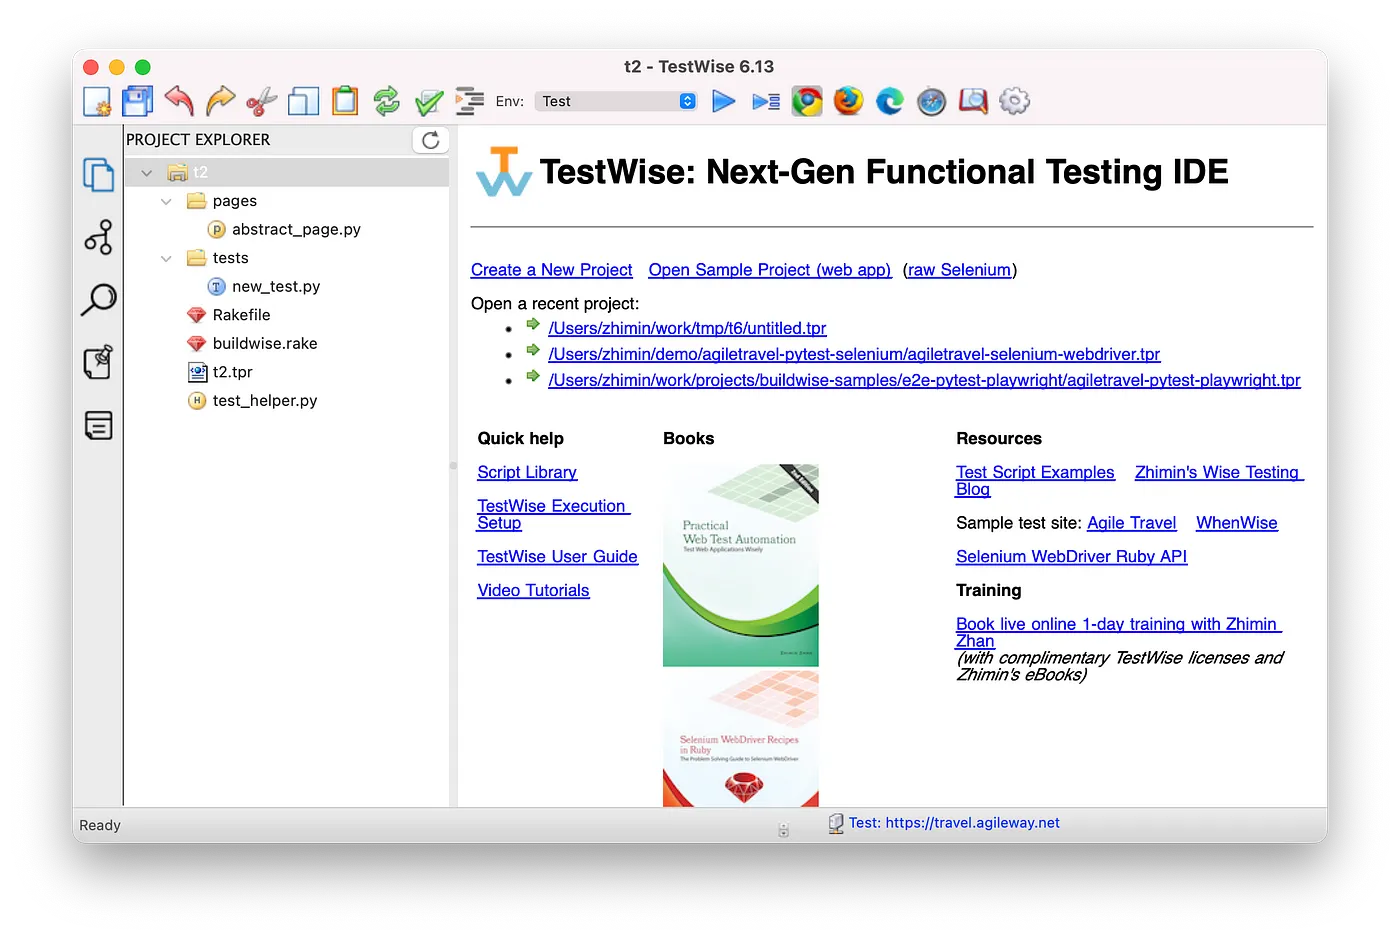Click the Copy toolbar icon
This screenshot has height=939, width=1400.
click(x=304, y=101)
